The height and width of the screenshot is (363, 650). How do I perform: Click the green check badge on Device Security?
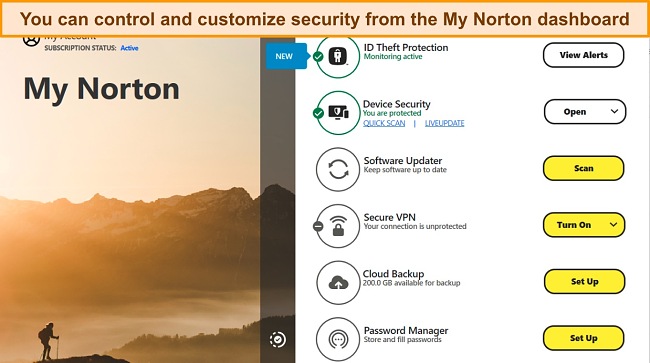(318, 113)
